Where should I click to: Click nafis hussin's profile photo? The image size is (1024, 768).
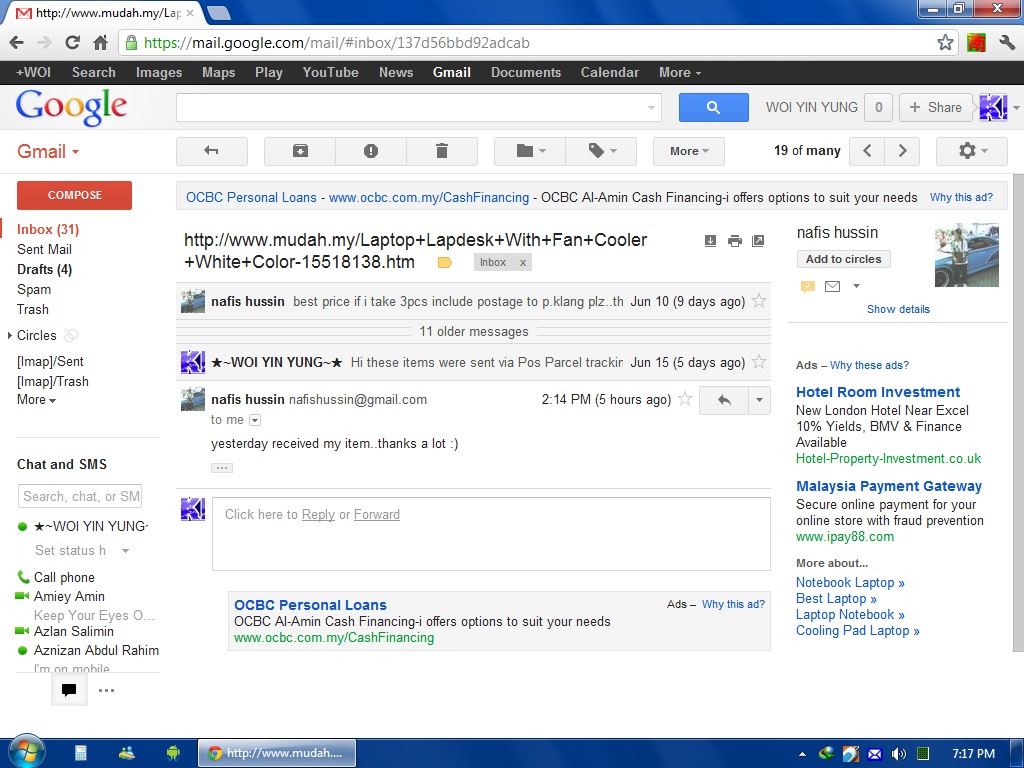[x=967, y=255]
